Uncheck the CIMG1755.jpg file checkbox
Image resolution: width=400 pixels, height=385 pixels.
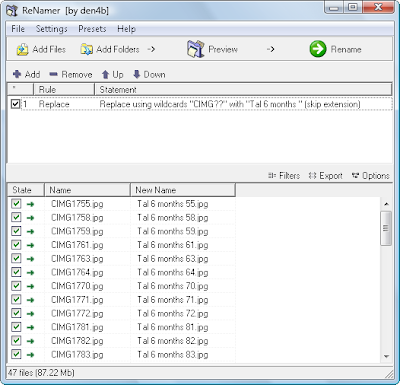(x=16, y=204)
